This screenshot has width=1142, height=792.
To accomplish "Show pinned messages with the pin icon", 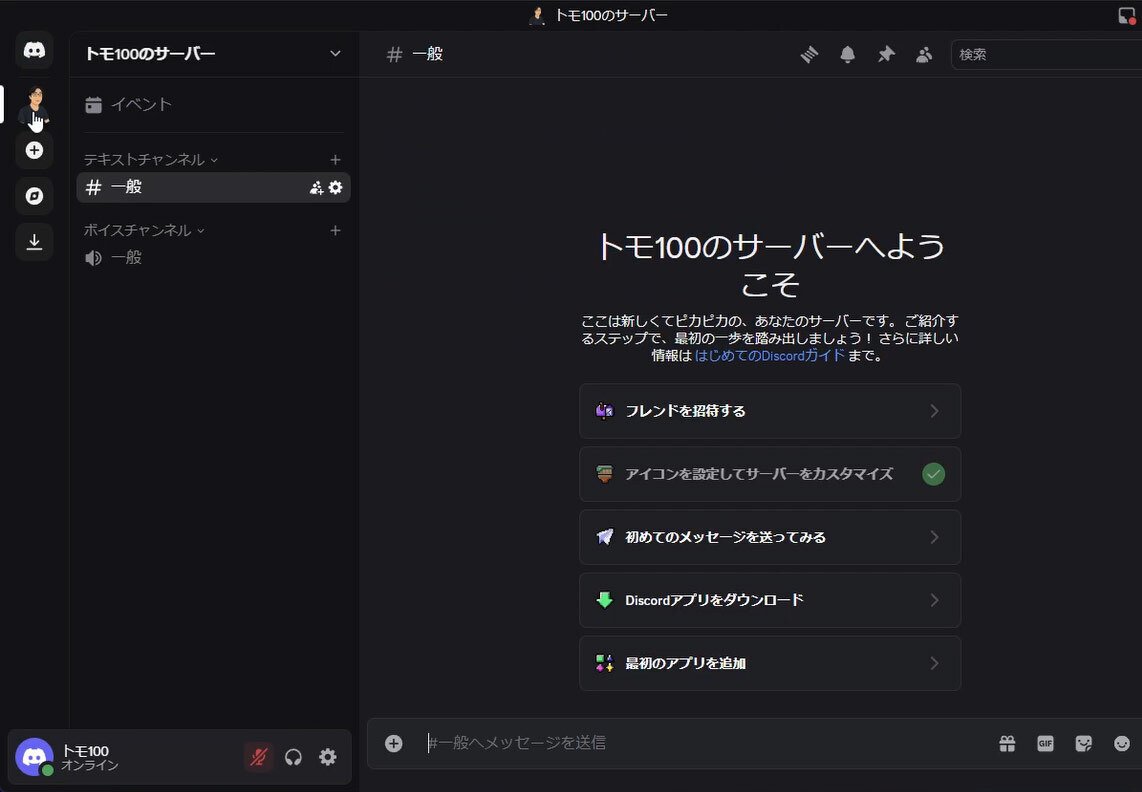I will point(886,54).
